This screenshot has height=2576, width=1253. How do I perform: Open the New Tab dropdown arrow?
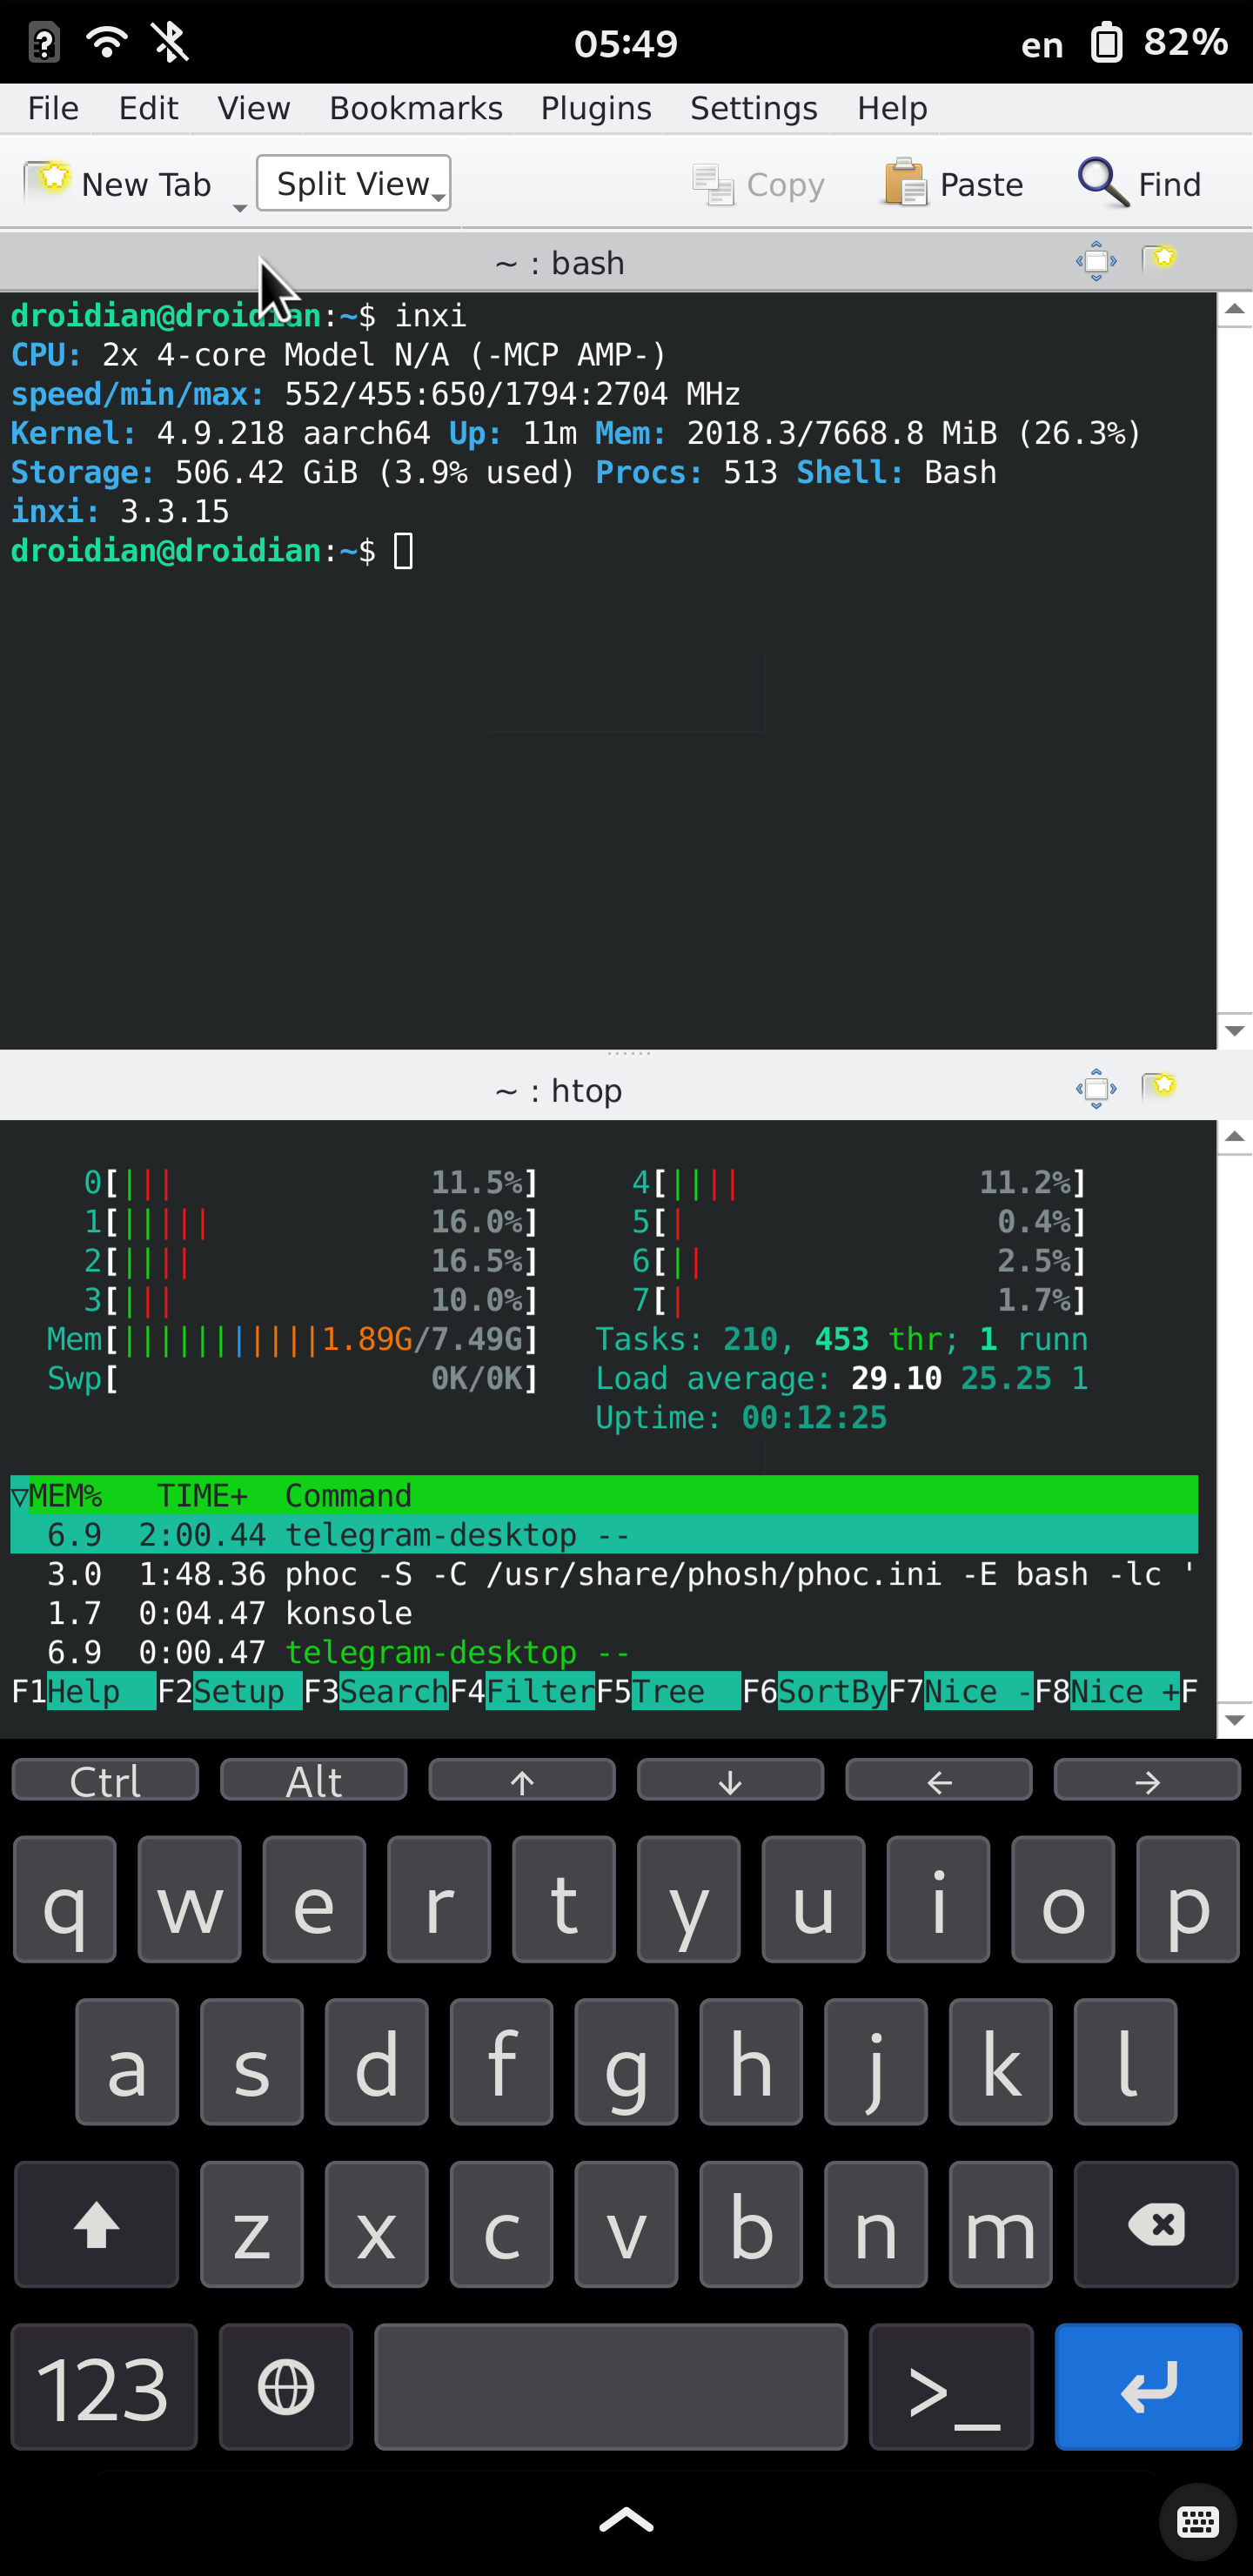coord(239,207)
